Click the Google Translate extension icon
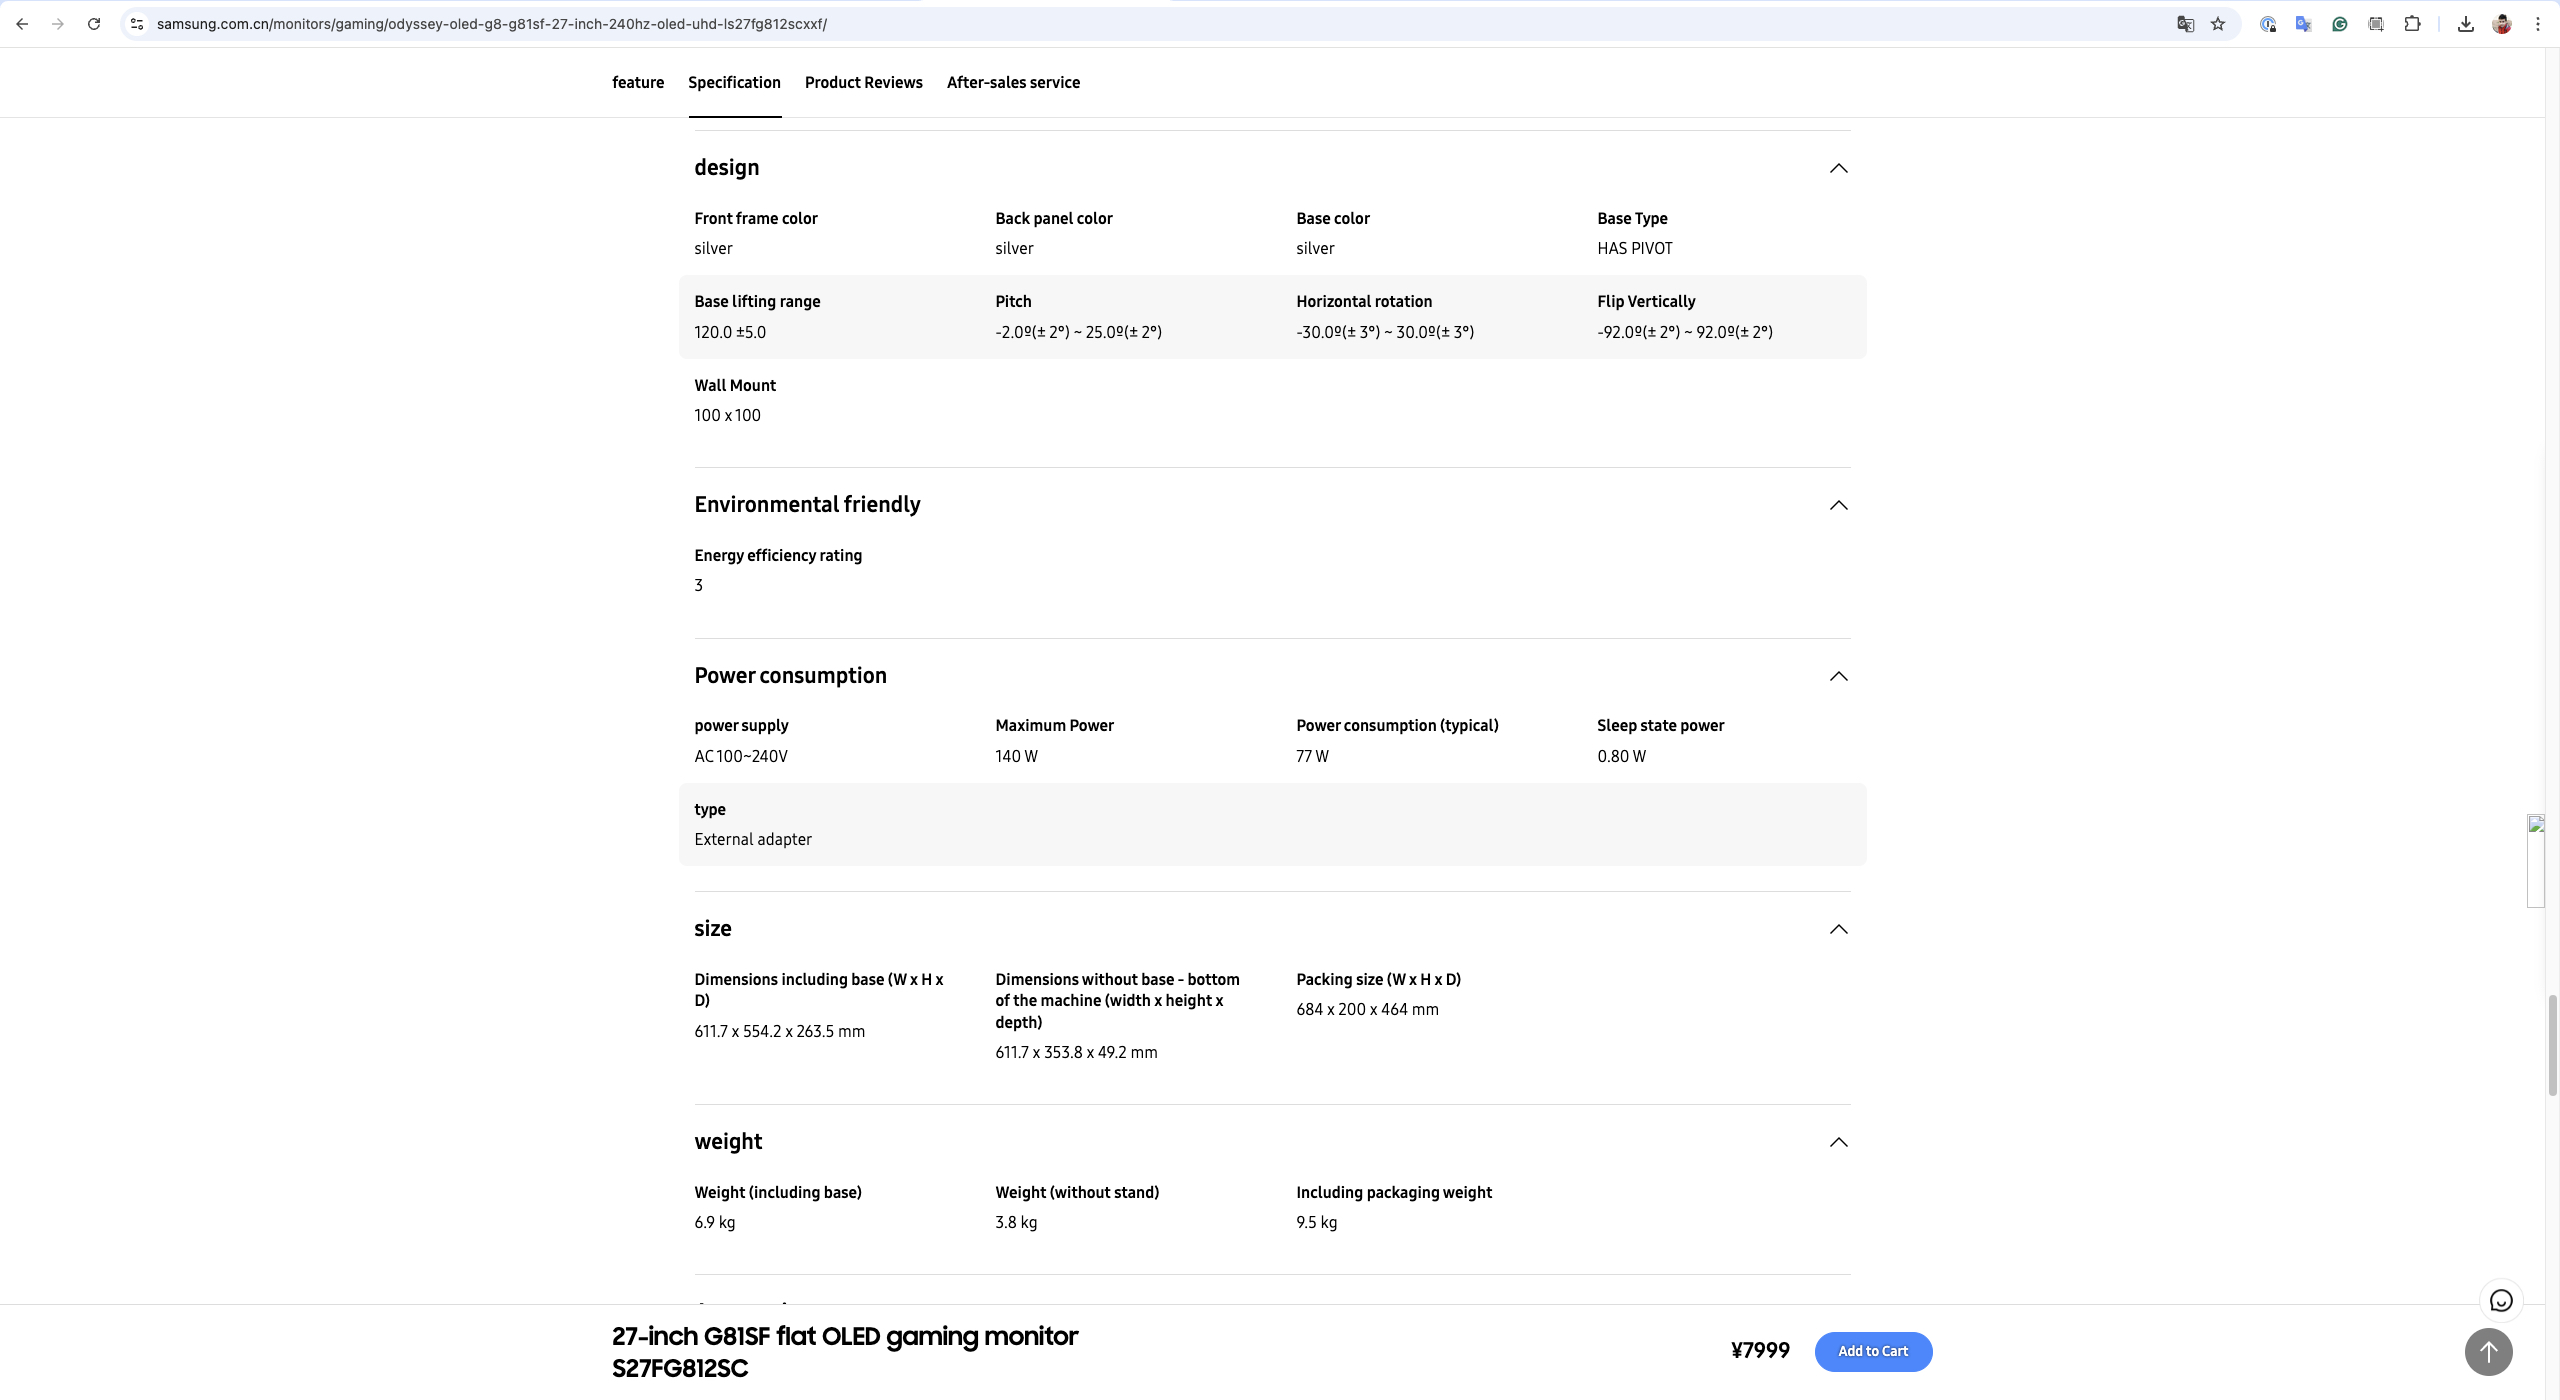2560x1400 pixels. point(2304,24)
